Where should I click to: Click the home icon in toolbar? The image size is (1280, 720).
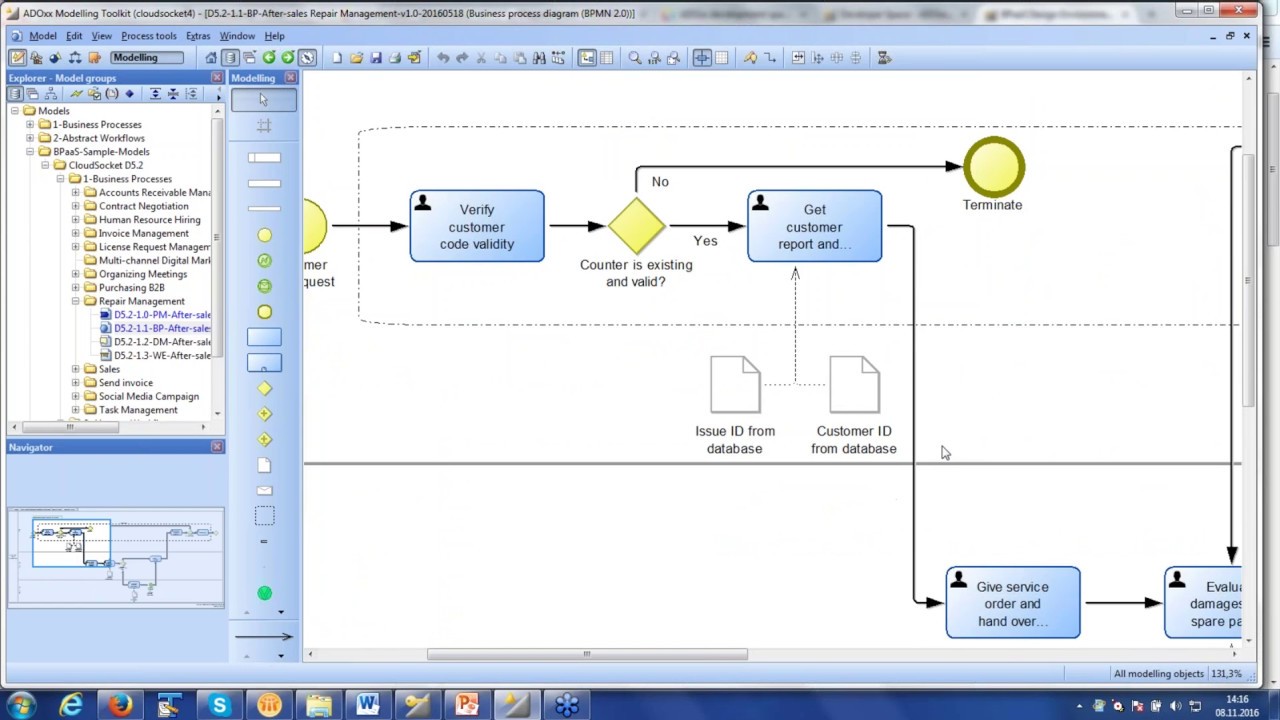211,58
